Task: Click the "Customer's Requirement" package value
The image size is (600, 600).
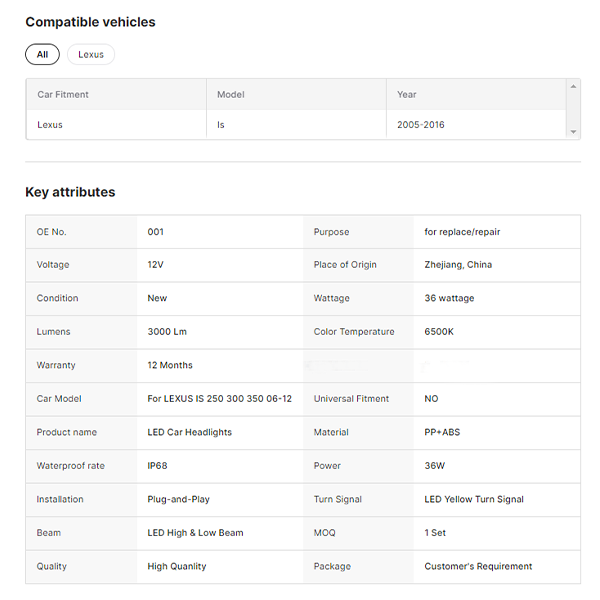Action: click(x=478, y=566)
